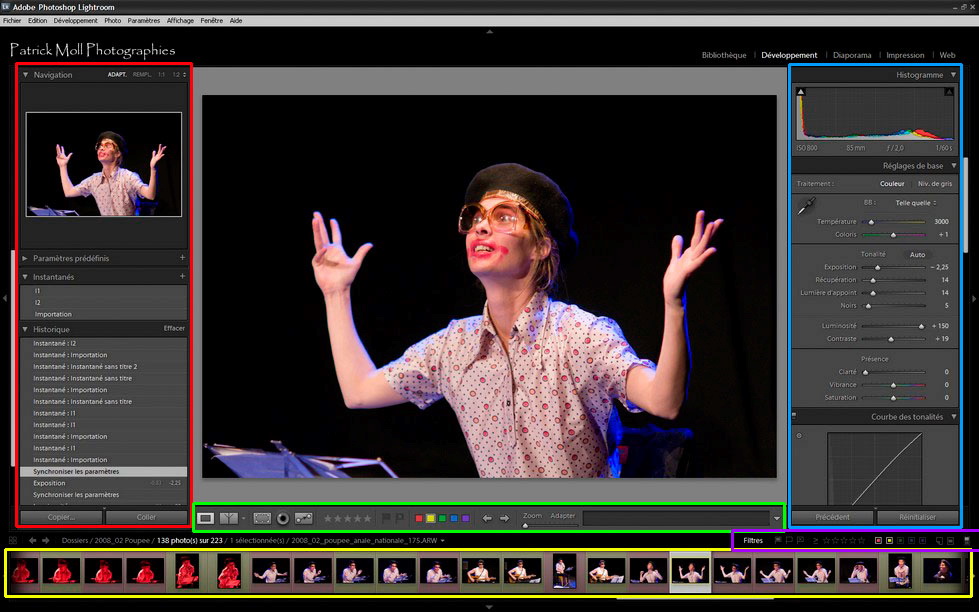The image size is (979, 612).
Task: Toggle the histogram shadow clipping indicator
Action: coord(801,92)
